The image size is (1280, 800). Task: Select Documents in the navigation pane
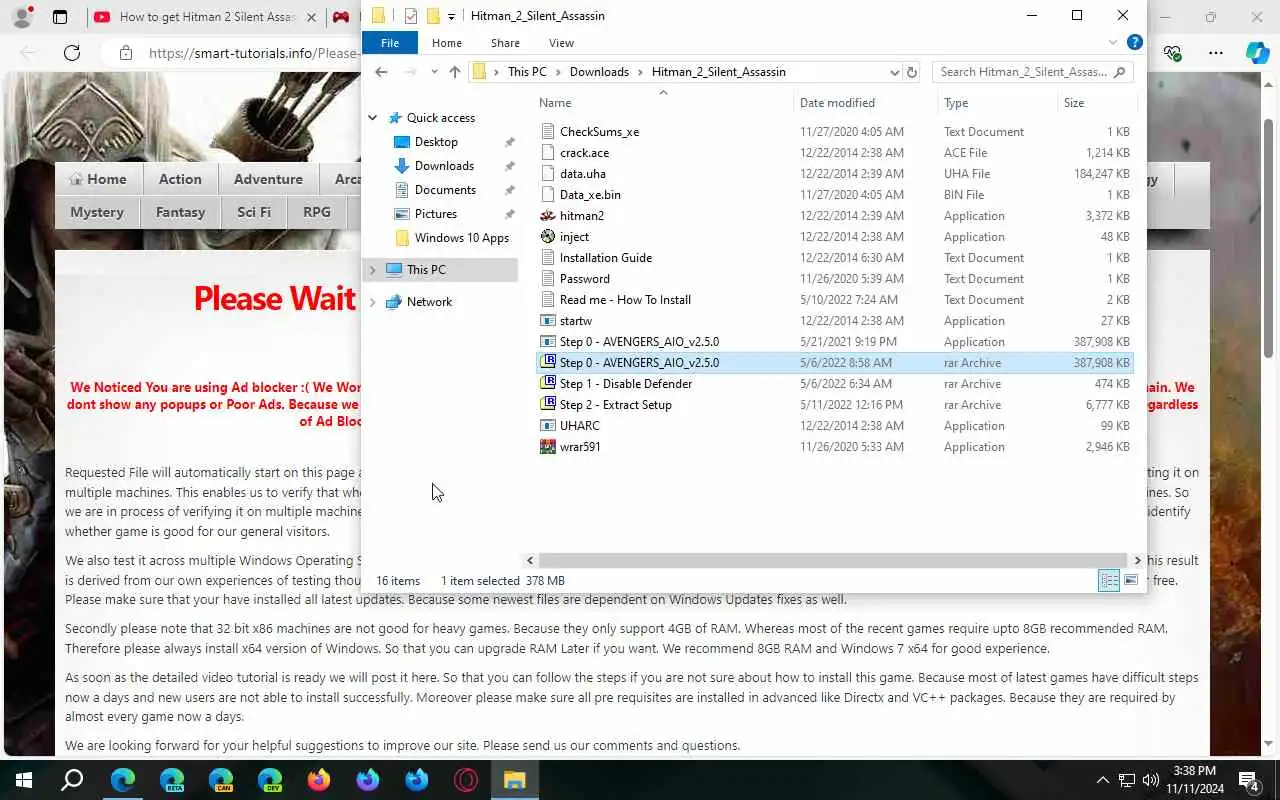coord(445,190)
